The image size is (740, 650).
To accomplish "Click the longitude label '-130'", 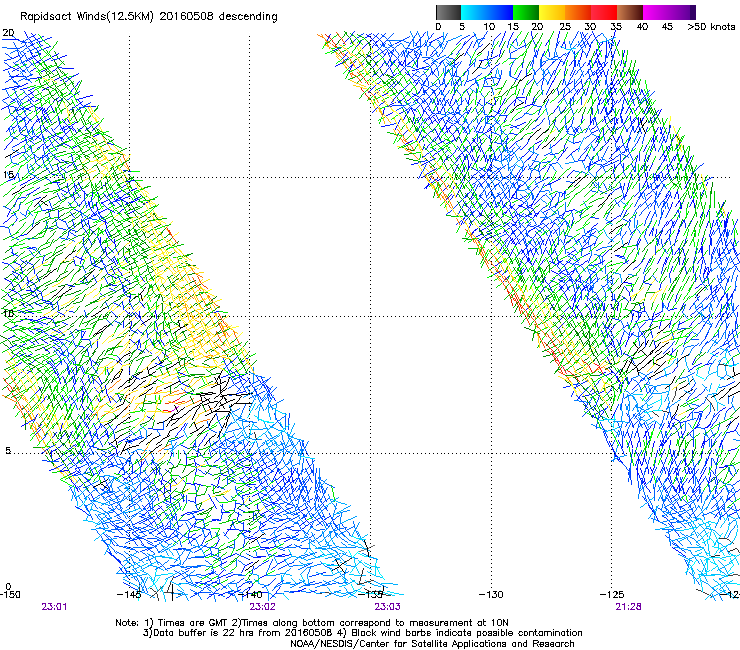I will [x=491, y=595].
